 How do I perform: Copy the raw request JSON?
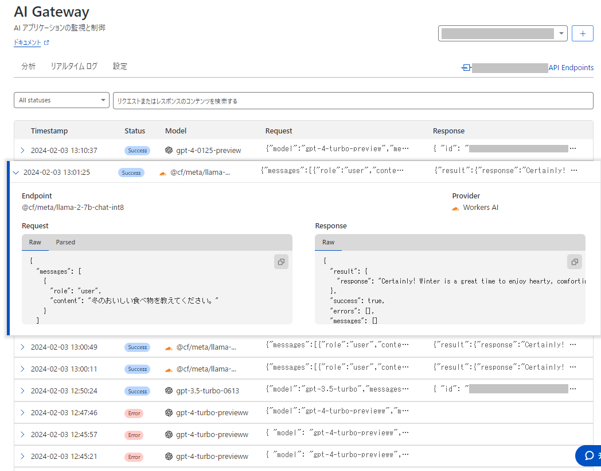[281, 262]
